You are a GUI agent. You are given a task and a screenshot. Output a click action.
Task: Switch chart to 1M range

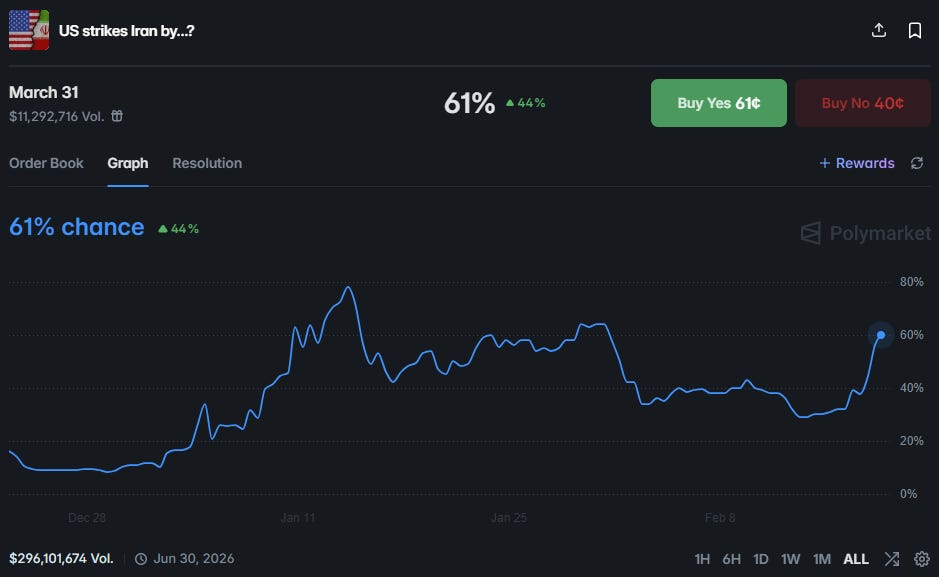pos(822,559)
